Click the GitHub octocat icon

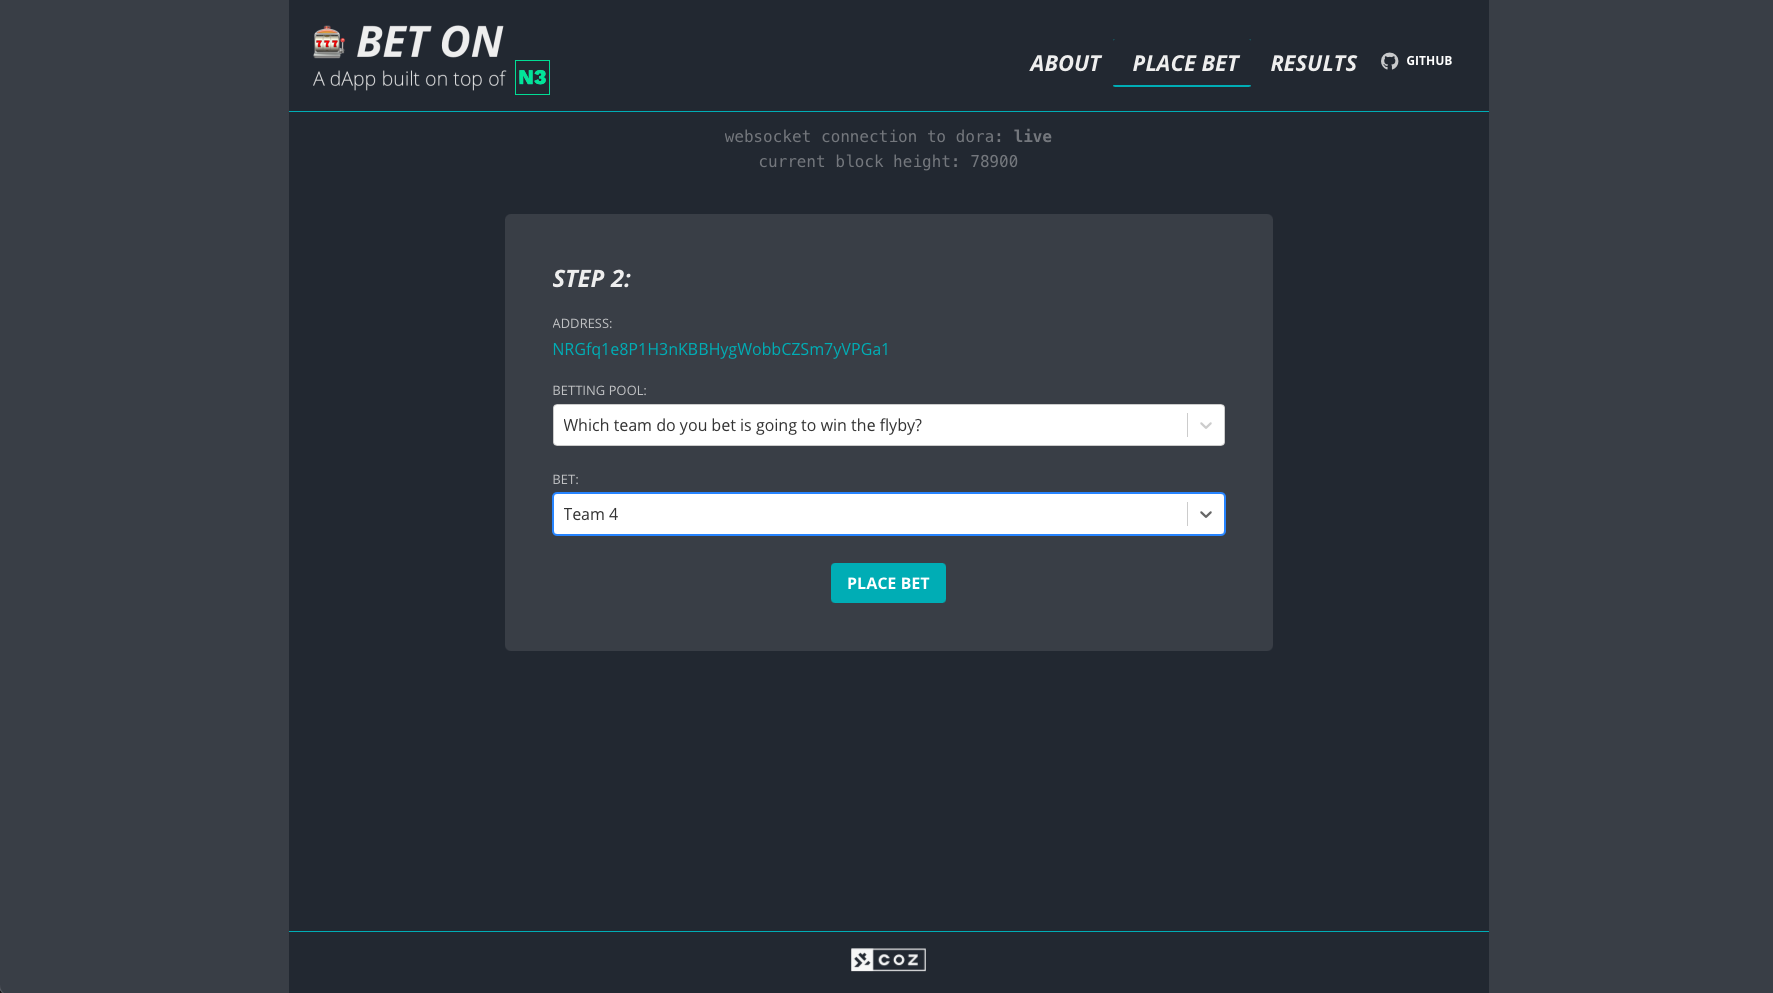1389,61
